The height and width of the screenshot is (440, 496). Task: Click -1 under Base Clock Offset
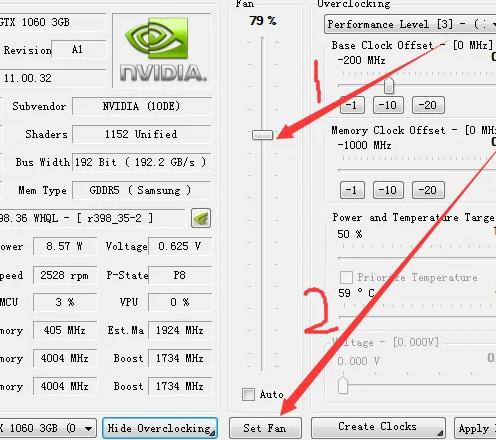(352, 105)
